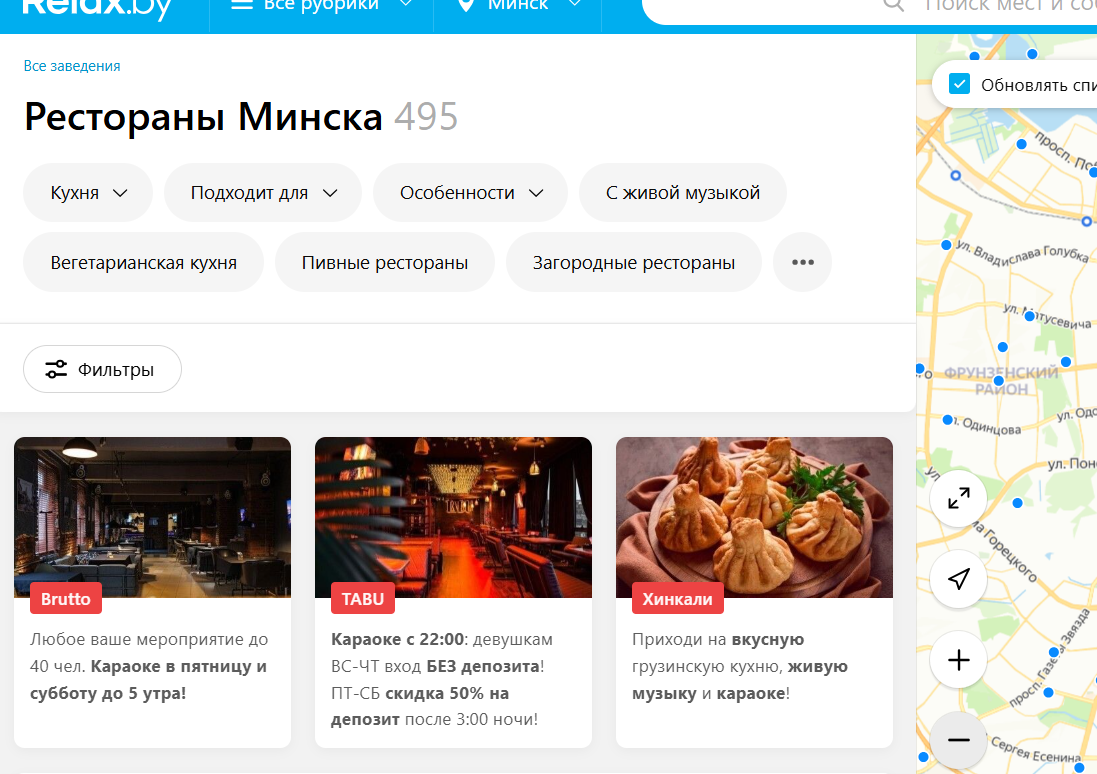
Task: Zoom in the map with plus button
Action: point(958,660)
